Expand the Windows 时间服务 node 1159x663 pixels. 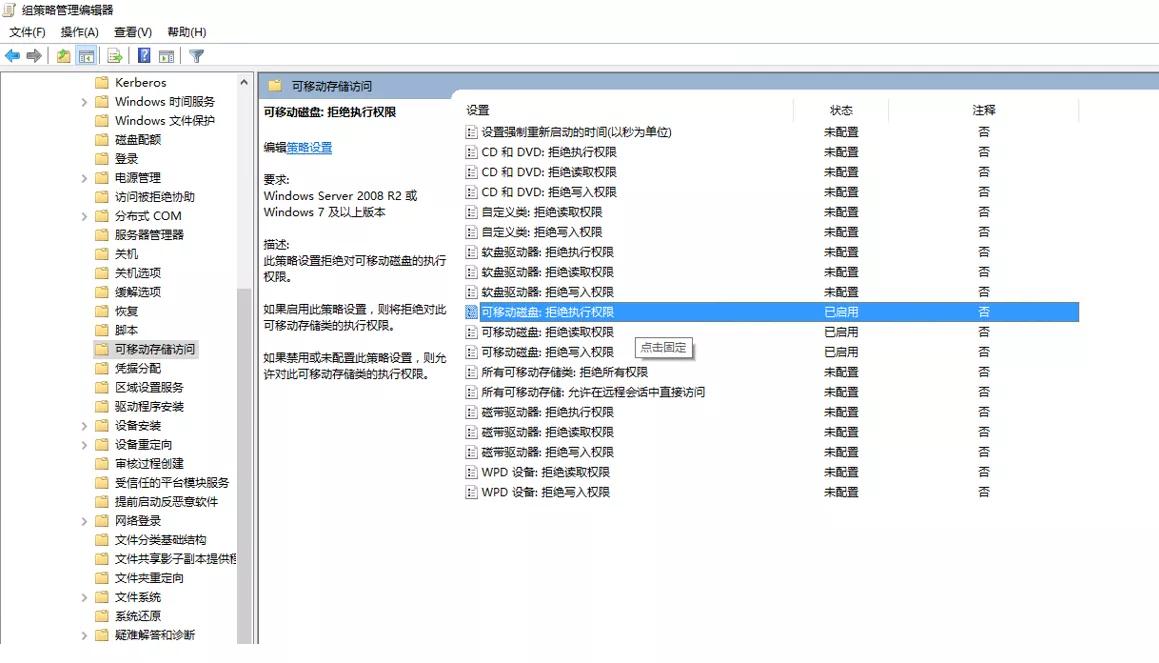click(84, 100)
